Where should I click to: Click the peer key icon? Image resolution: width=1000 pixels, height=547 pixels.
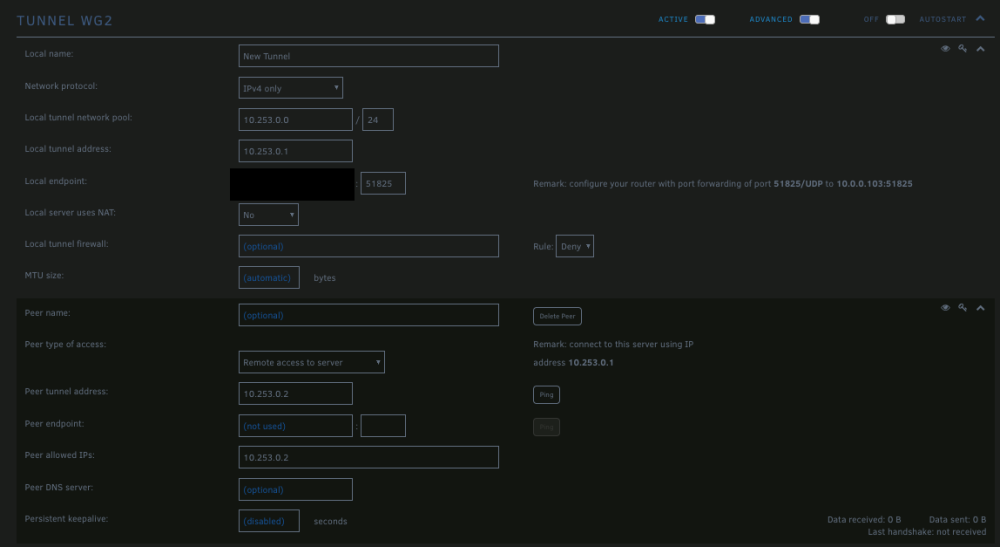(x=962, y=307)
